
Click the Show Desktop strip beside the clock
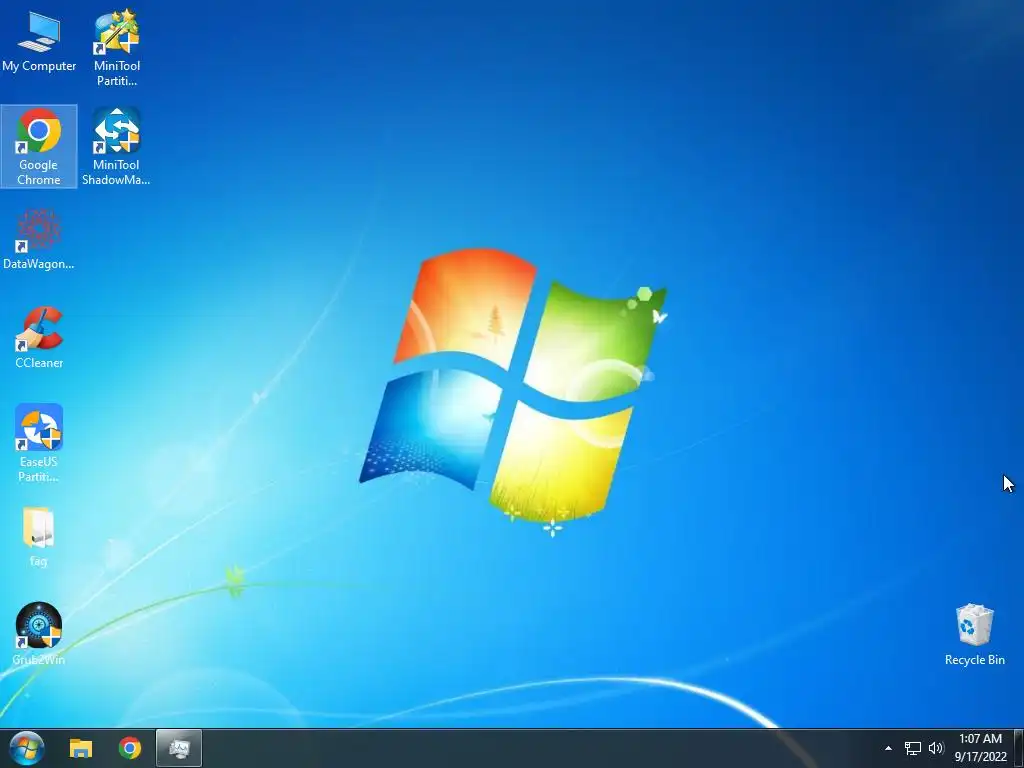tap(1018, 748)
